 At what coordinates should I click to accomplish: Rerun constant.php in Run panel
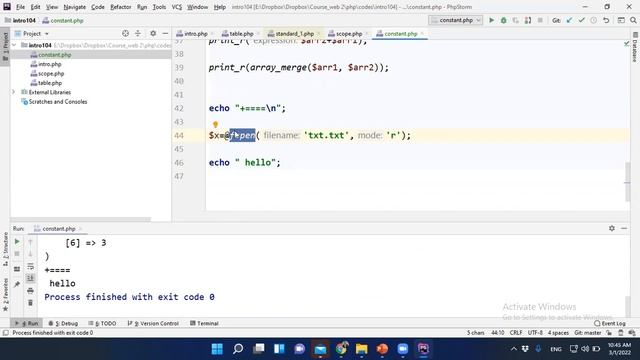tap(17, 242)
